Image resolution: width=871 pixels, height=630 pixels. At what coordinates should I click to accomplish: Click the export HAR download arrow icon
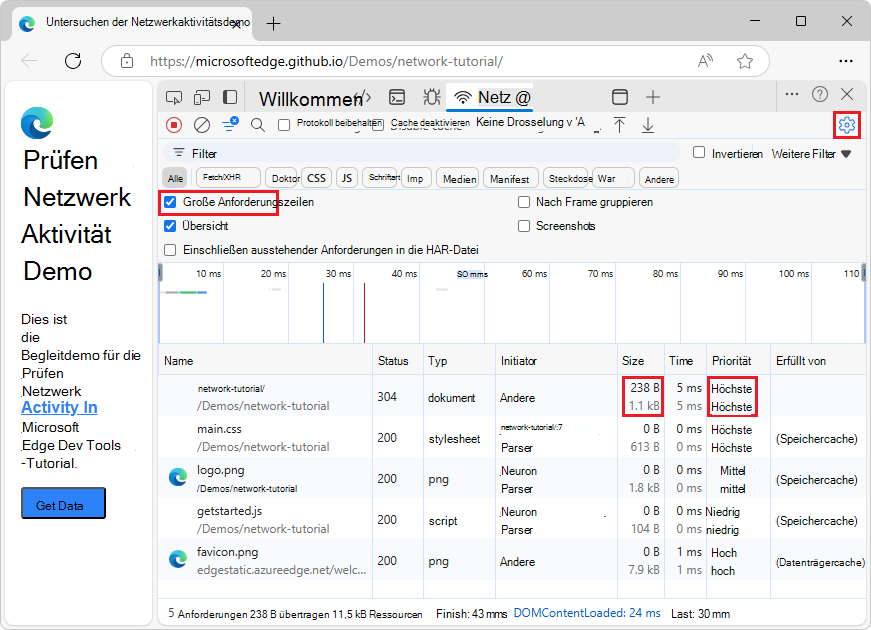click(x=648, y=125)
